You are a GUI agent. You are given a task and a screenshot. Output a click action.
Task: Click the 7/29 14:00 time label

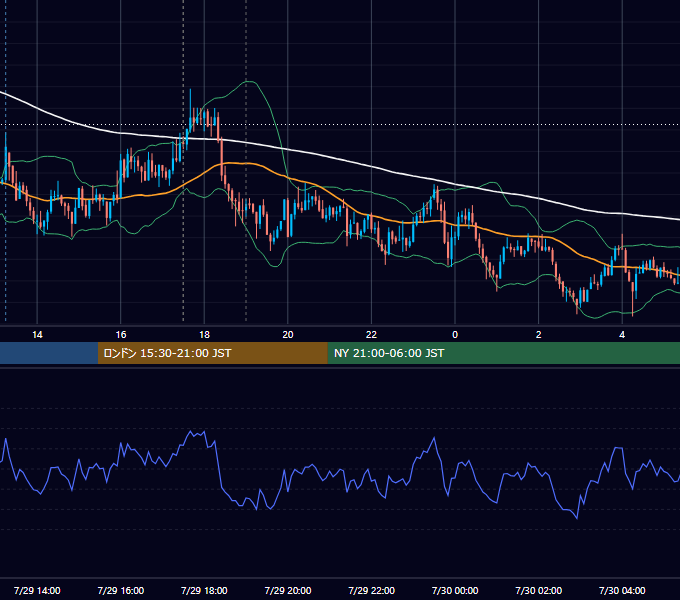click(x=37, y=590)
